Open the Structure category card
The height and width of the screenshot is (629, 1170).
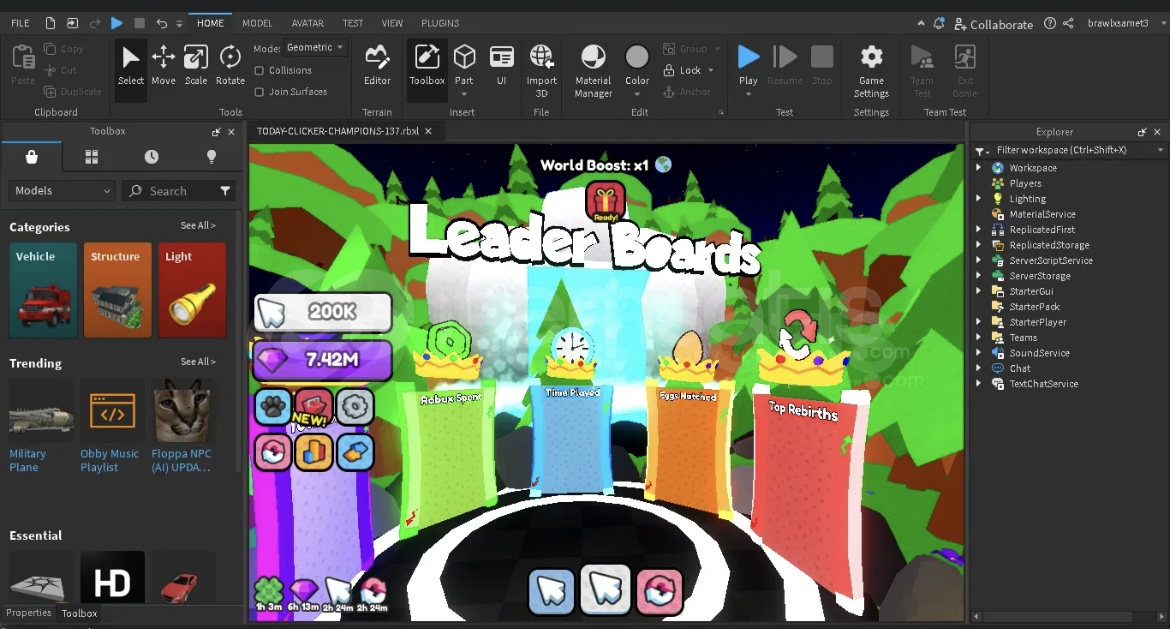[x=117, y=290]
